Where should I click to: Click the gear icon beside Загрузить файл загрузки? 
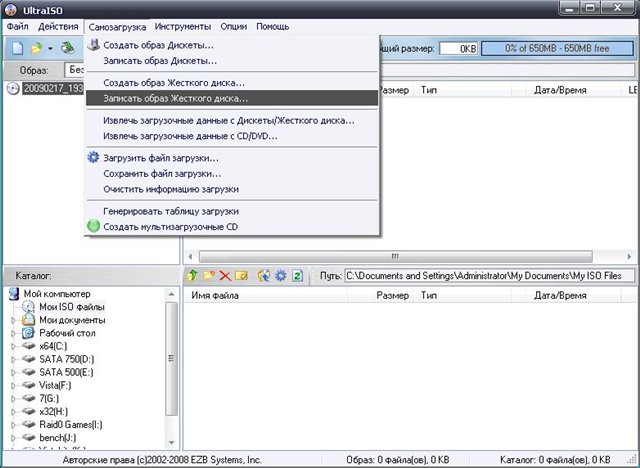pyautogui.click(x=93, y=157)
